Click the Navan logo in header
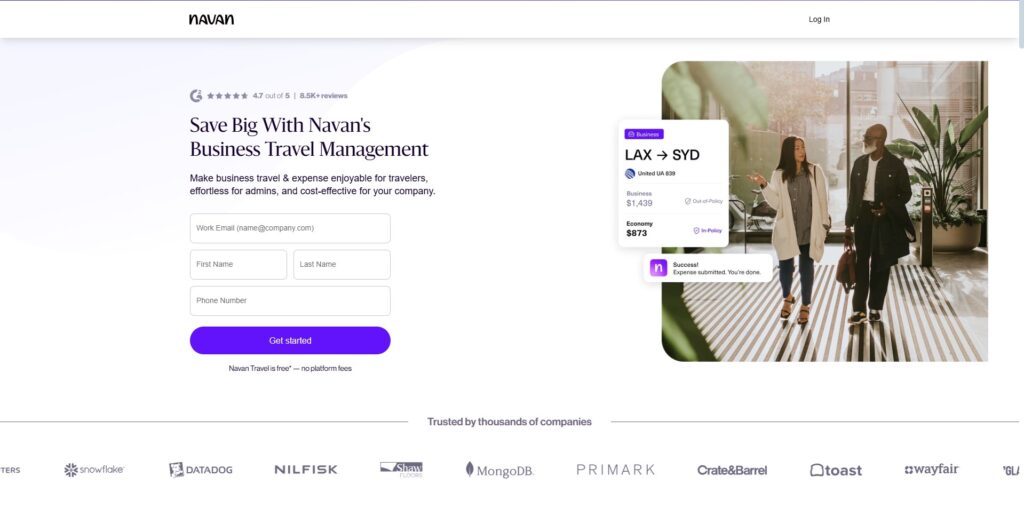1024x524 pixels. (x=211, y=20)
